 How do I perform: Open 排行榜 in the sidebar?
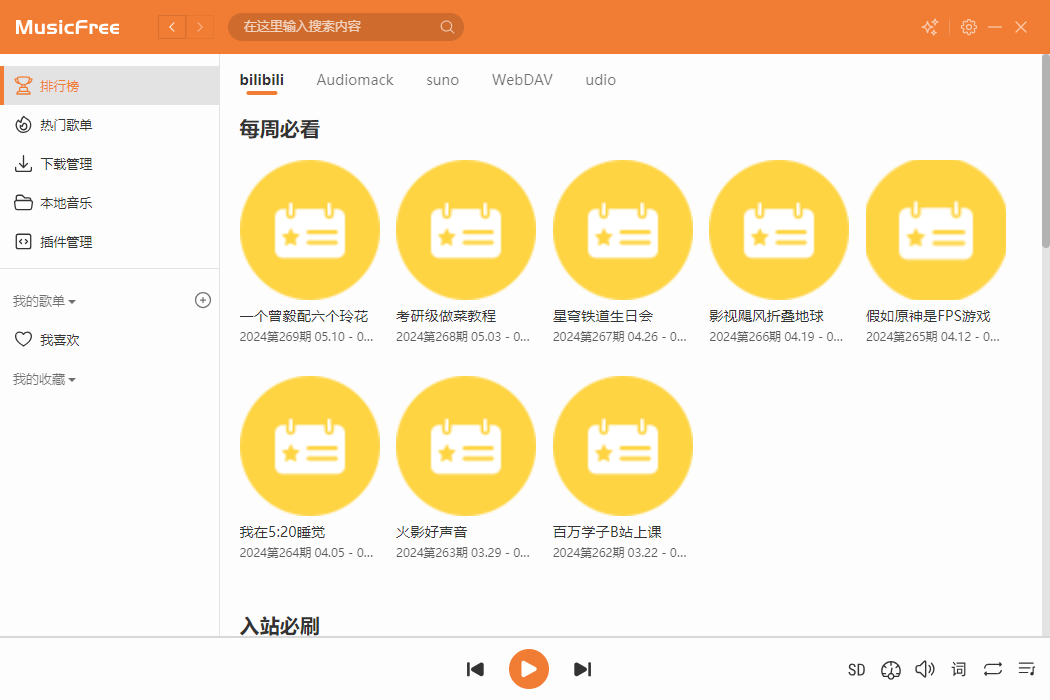(110, 86)
